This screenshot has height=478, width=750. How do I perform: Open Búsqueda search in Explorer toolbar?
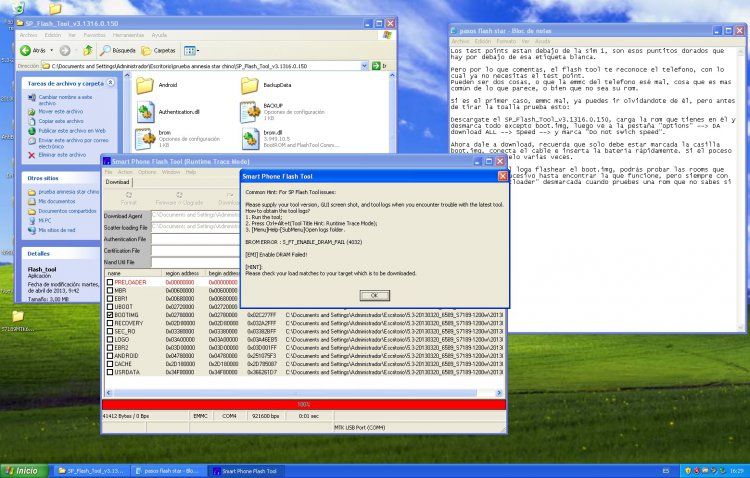(118, 50)
